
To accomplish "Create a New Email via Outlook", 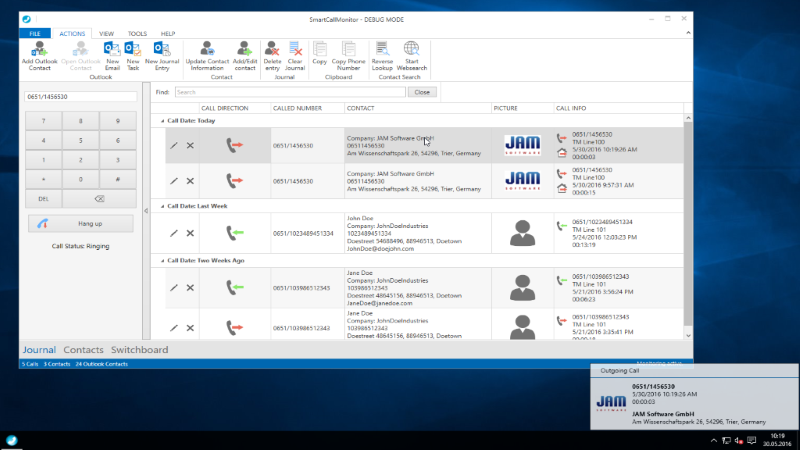I will 112,56.
